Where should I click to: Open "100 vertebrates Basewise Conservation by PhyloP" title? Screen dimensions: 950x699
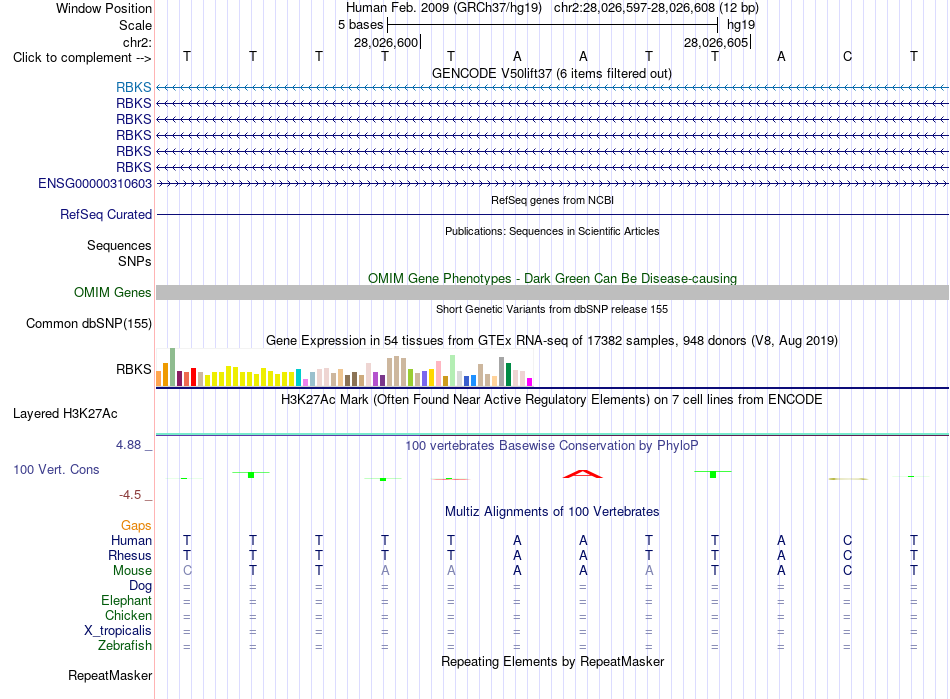pyautogui.click(x=552, y=445)
